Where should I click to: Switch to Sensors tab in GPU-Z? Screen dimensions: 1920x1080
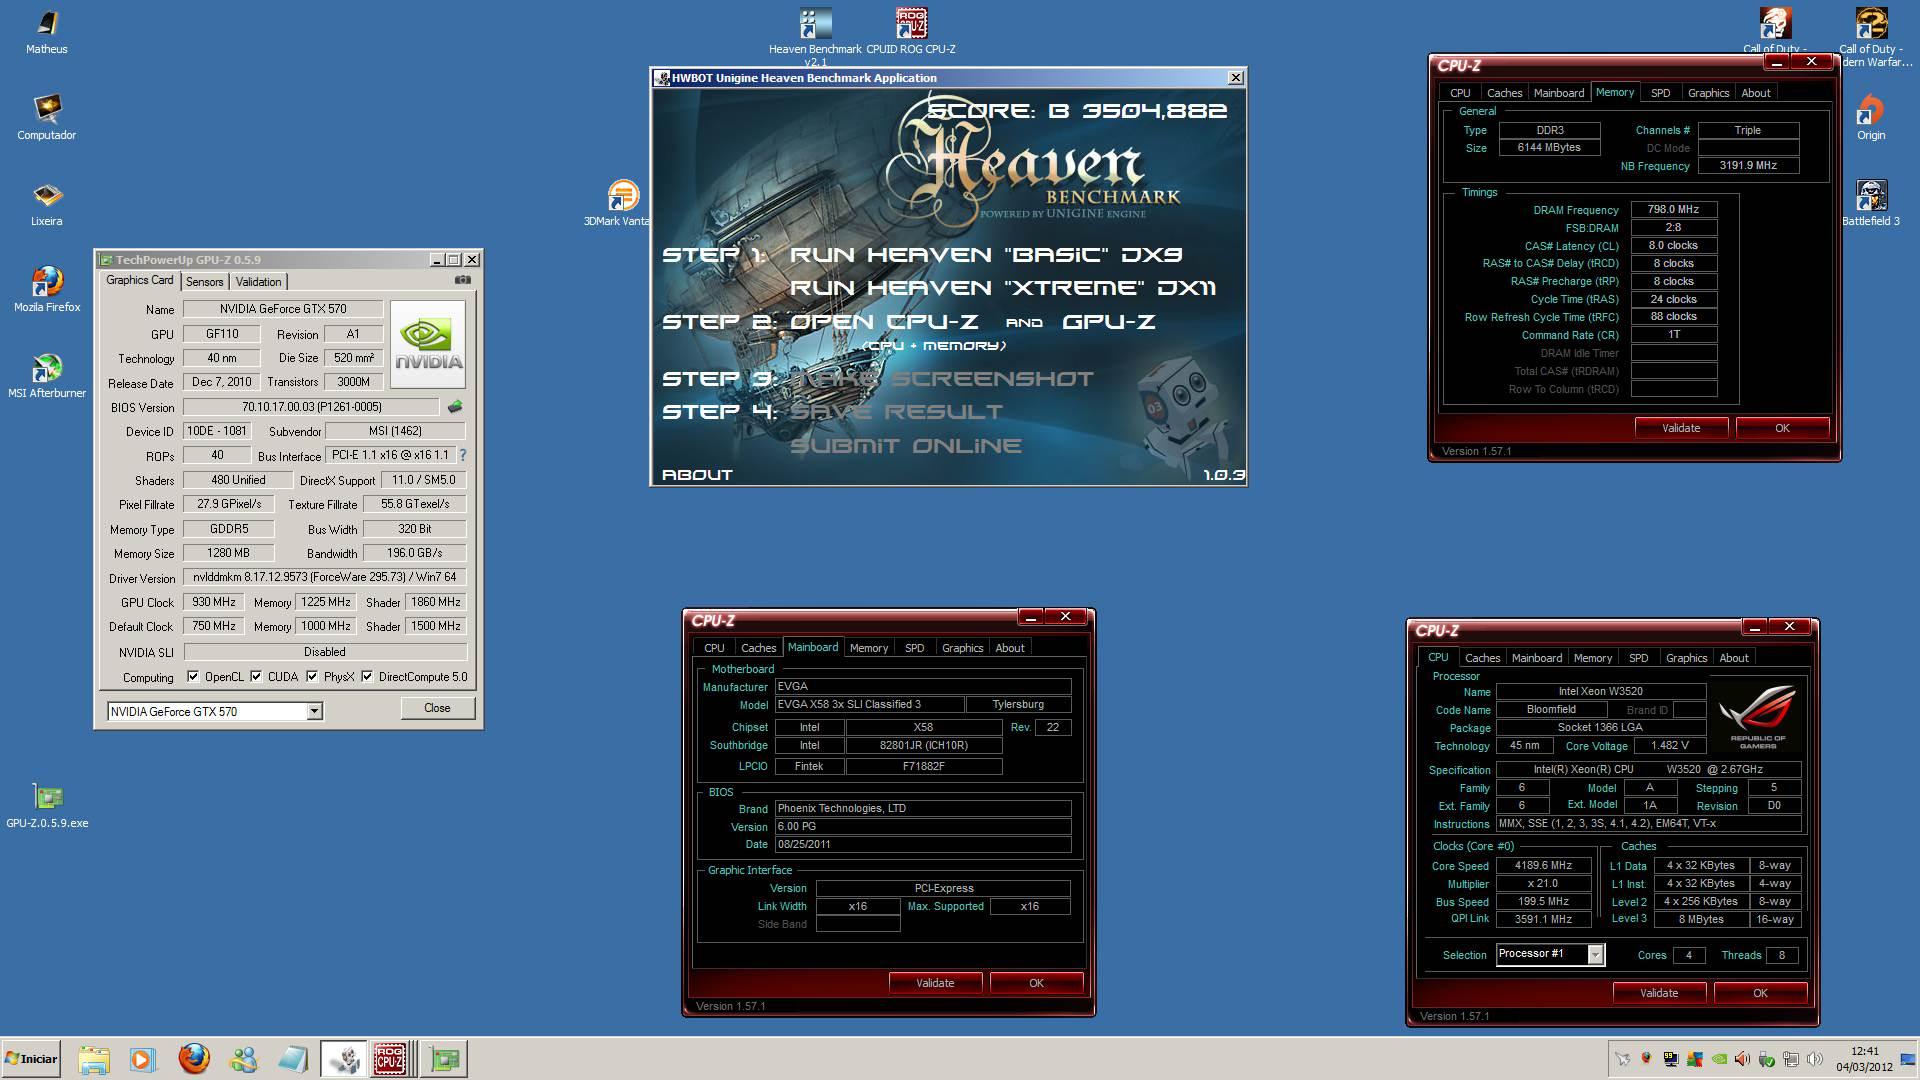(204, 282)
